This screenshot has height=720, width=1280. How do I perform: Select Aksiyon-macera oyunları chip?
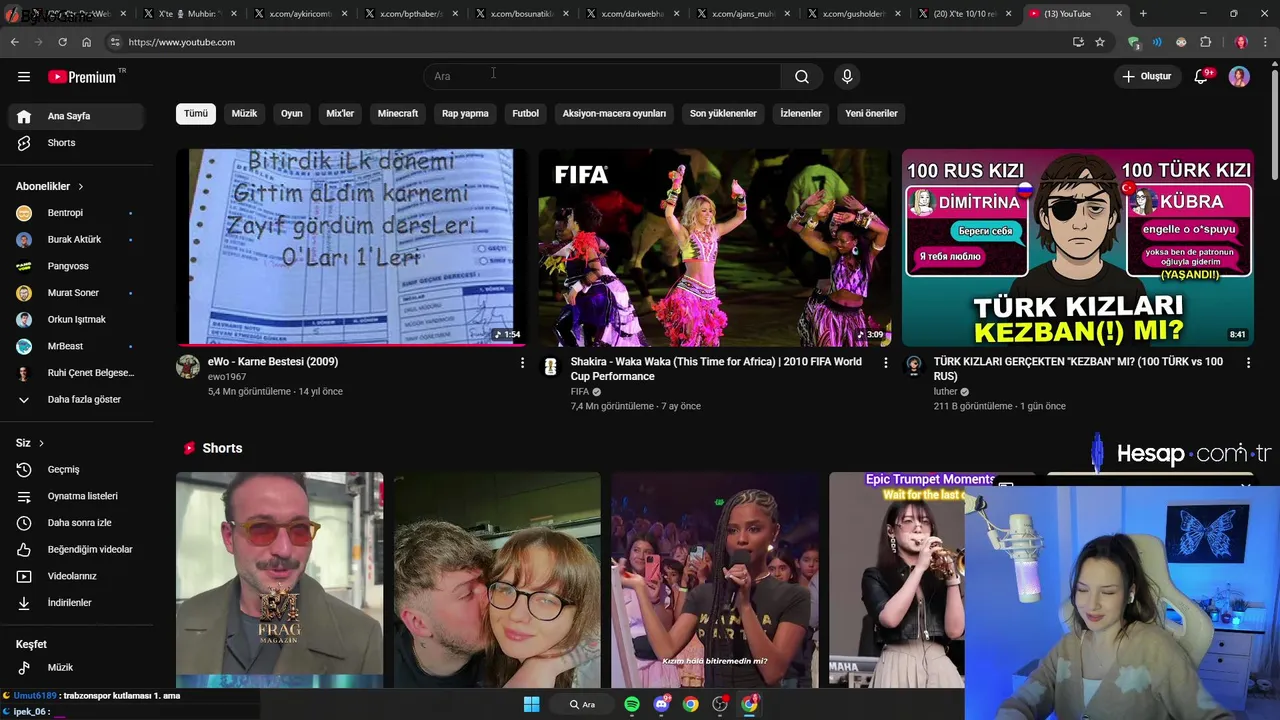tap(614, 114)
